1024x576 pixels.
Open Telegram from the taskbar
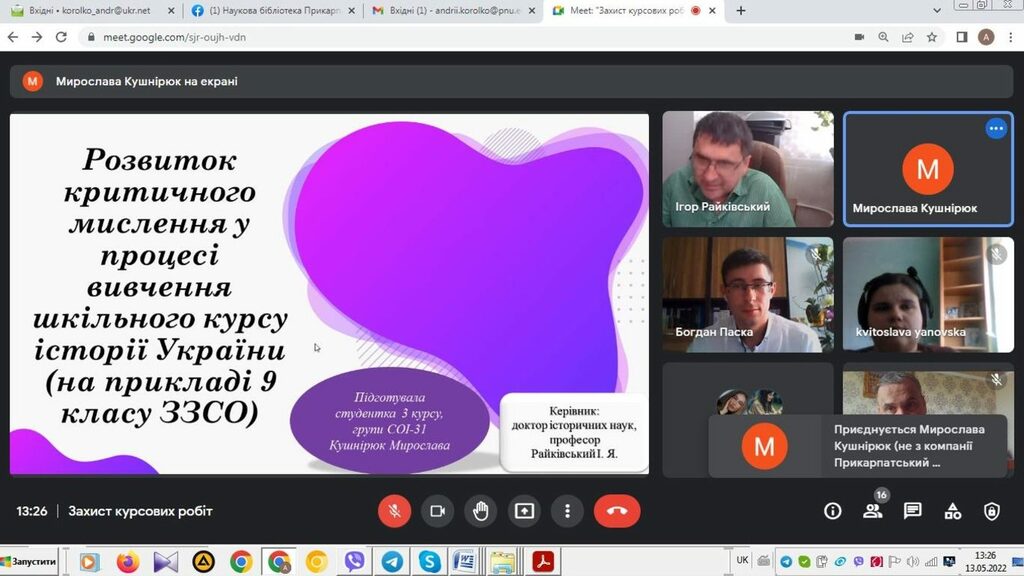point(392,561)
